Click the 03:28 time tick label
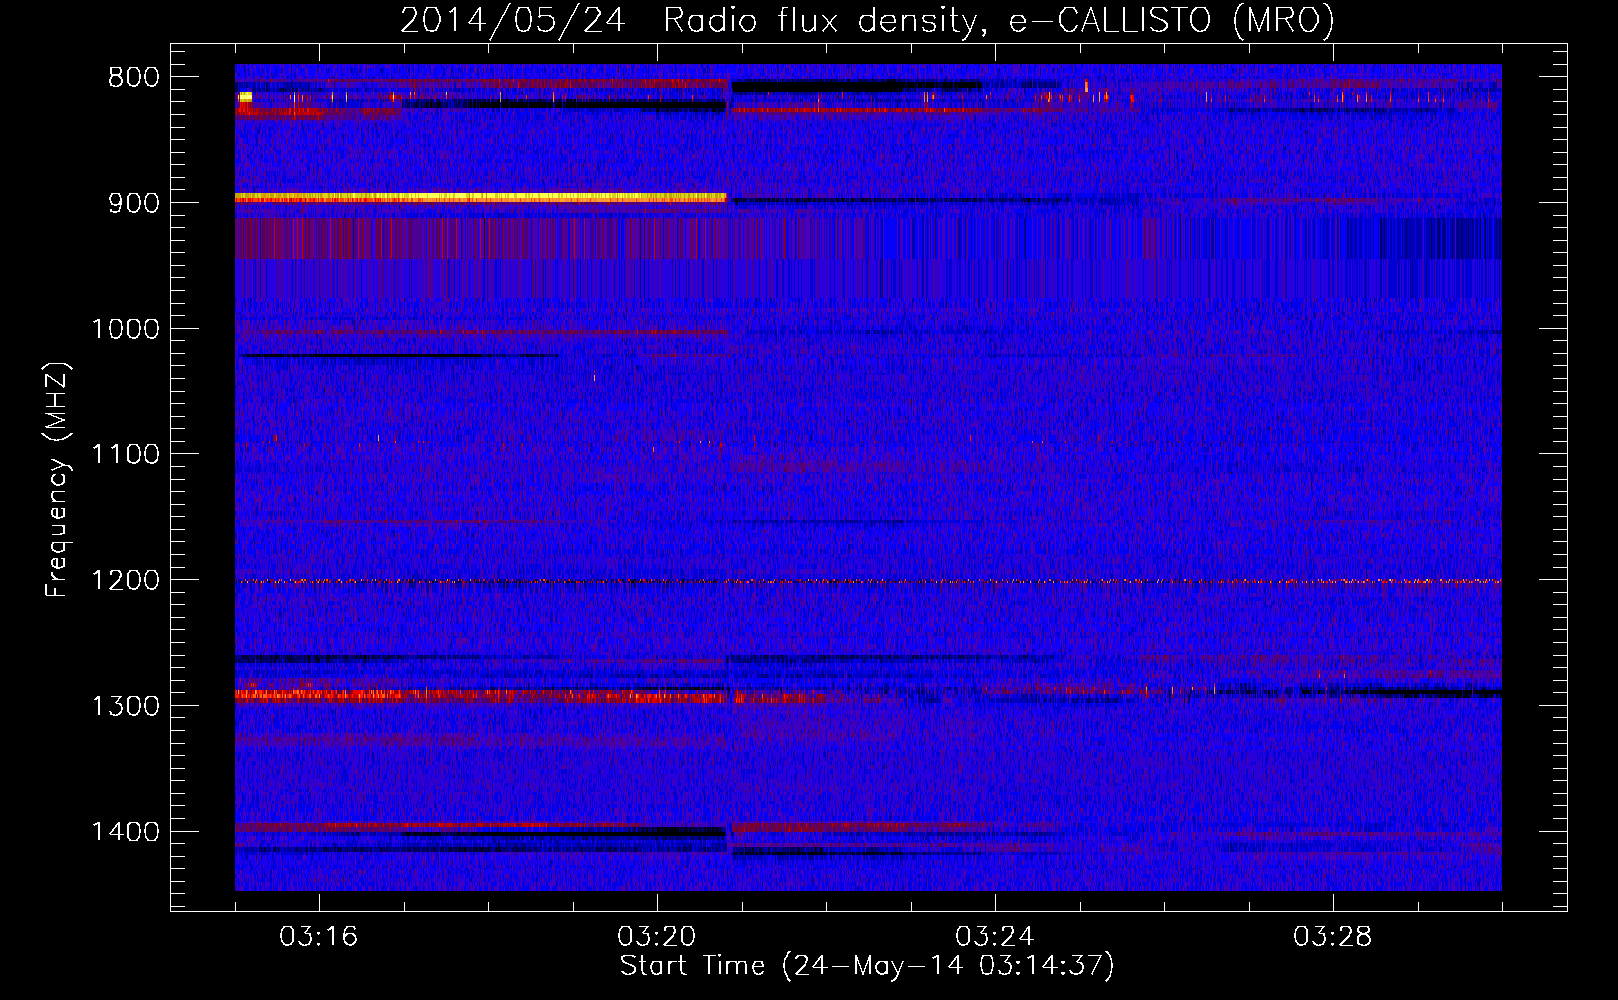Image resolution: width=1618 pixels, height=1000 pixels. pyautogui.click(x=1333, y=937)
